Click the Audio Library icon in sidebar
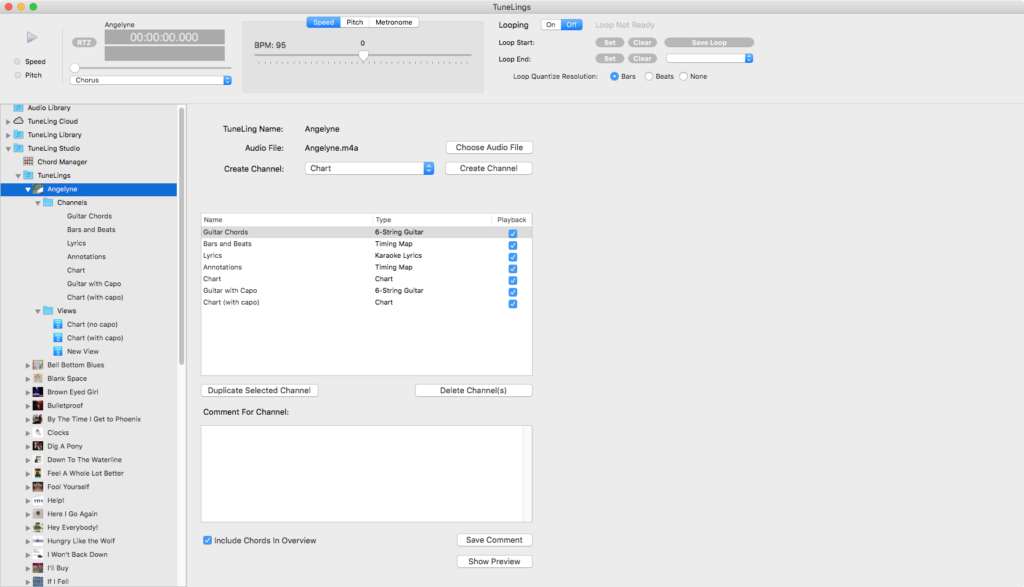Screen dimensions: 1024x587 pyautogui.click(x=18, y=108)
